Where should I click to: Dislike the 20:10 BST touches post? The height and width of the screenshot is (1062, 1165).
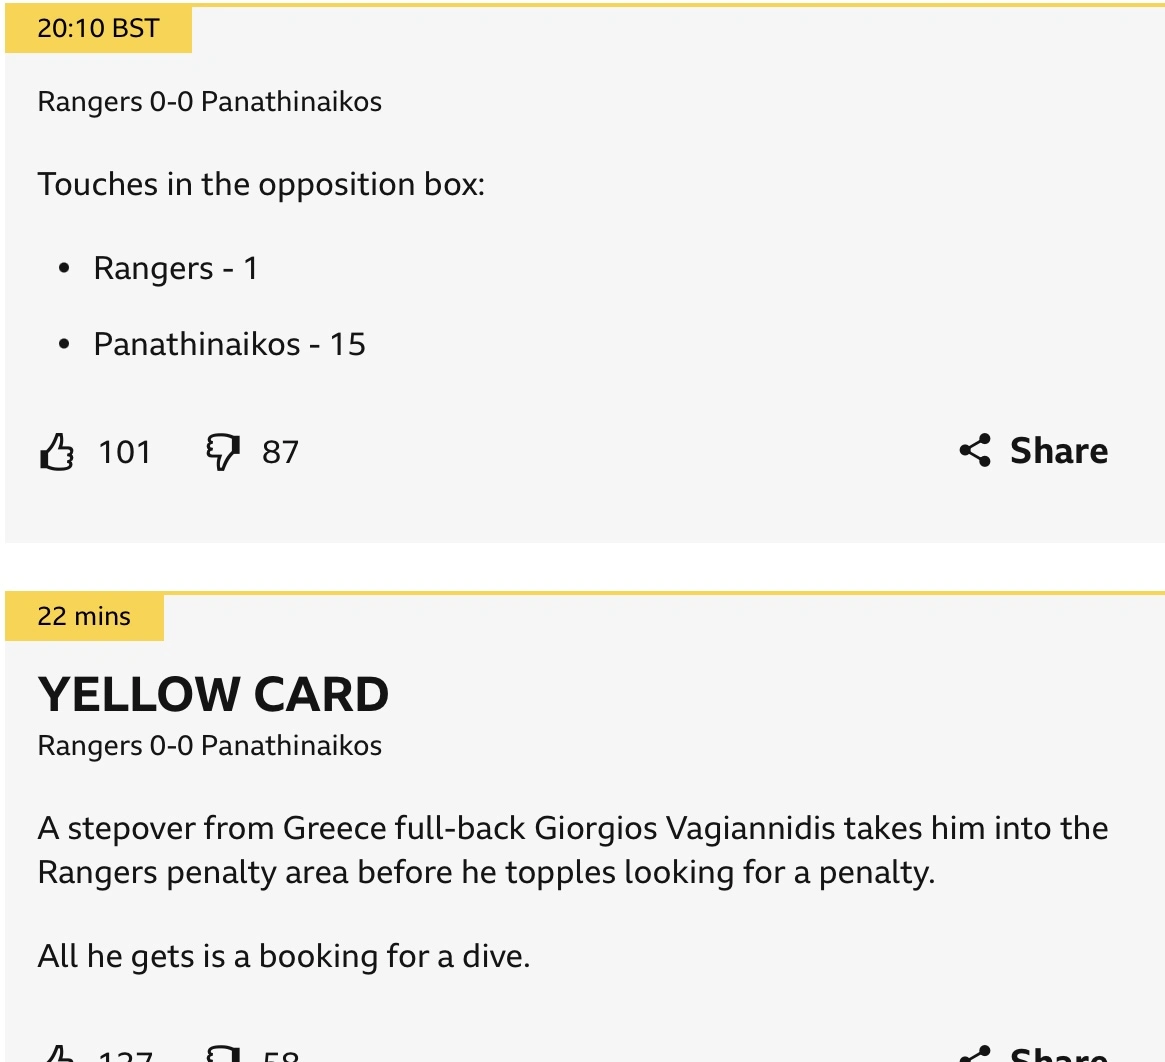click(222, 452)
